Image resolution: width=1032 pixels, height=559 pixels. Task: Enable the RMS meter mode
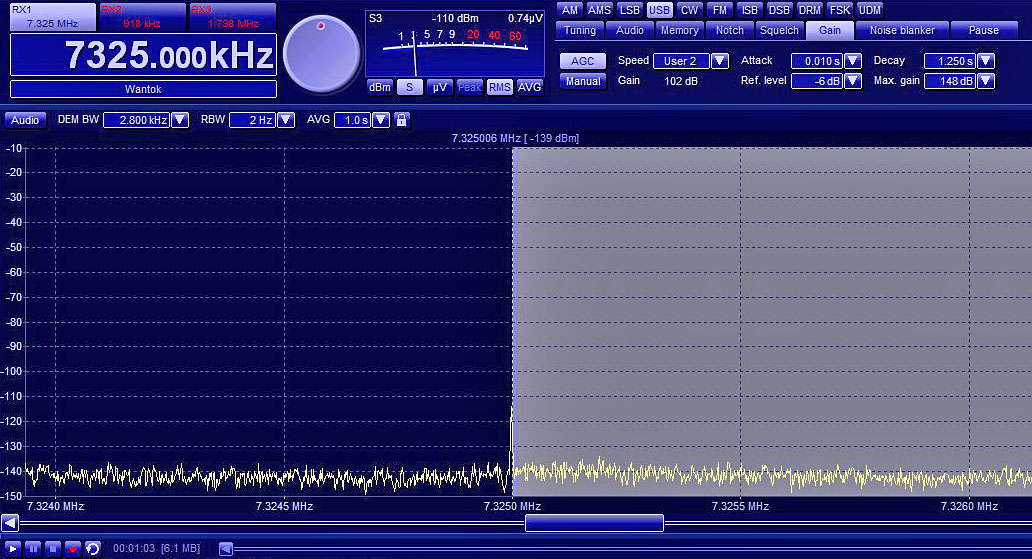(x=500, y=87)
